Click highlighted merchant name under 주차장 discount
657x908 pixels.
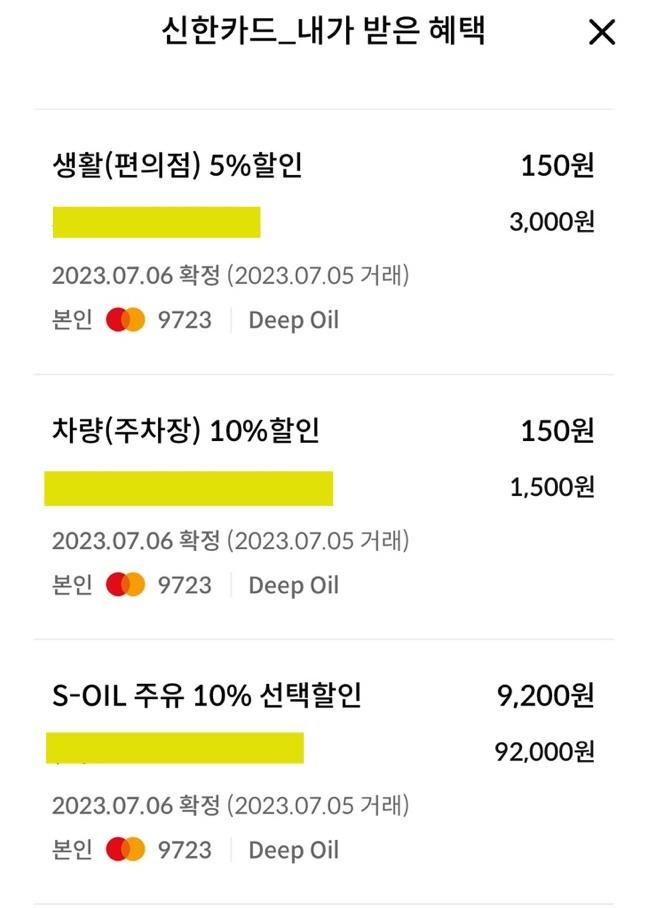[188, 488]
